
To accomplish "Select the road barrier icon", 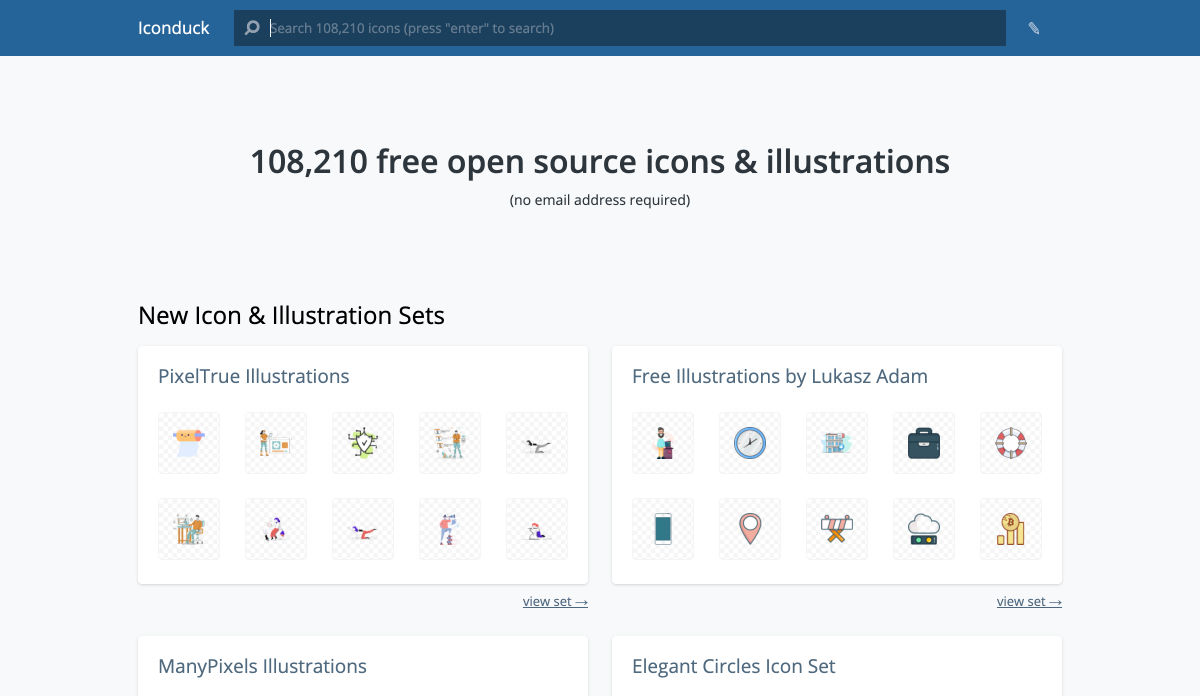I will click(x=837, y=529).
